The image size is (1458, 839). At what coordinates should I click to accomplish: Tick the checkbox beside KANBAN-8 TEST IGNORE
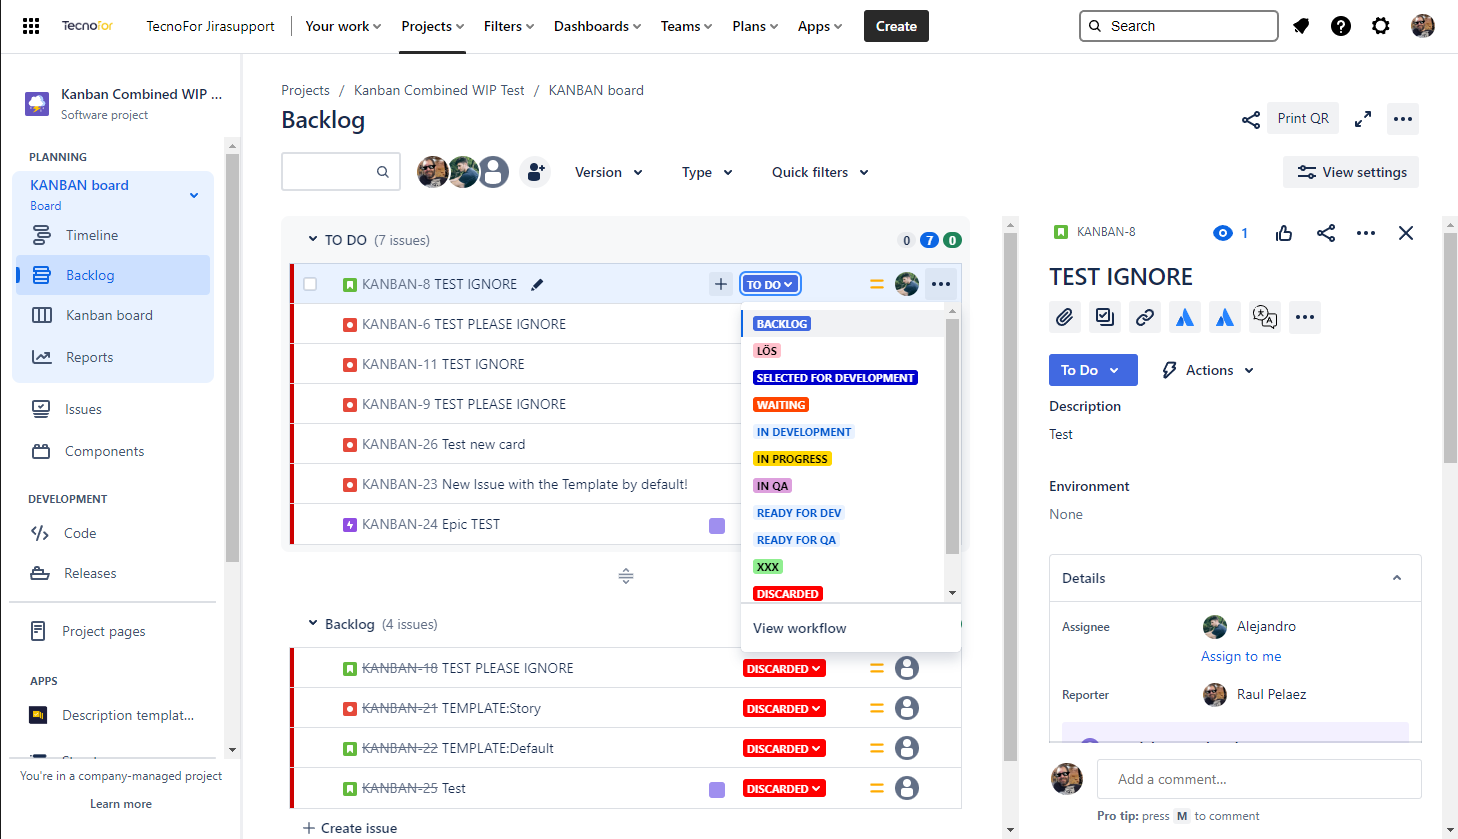click(x=310, y=284)
